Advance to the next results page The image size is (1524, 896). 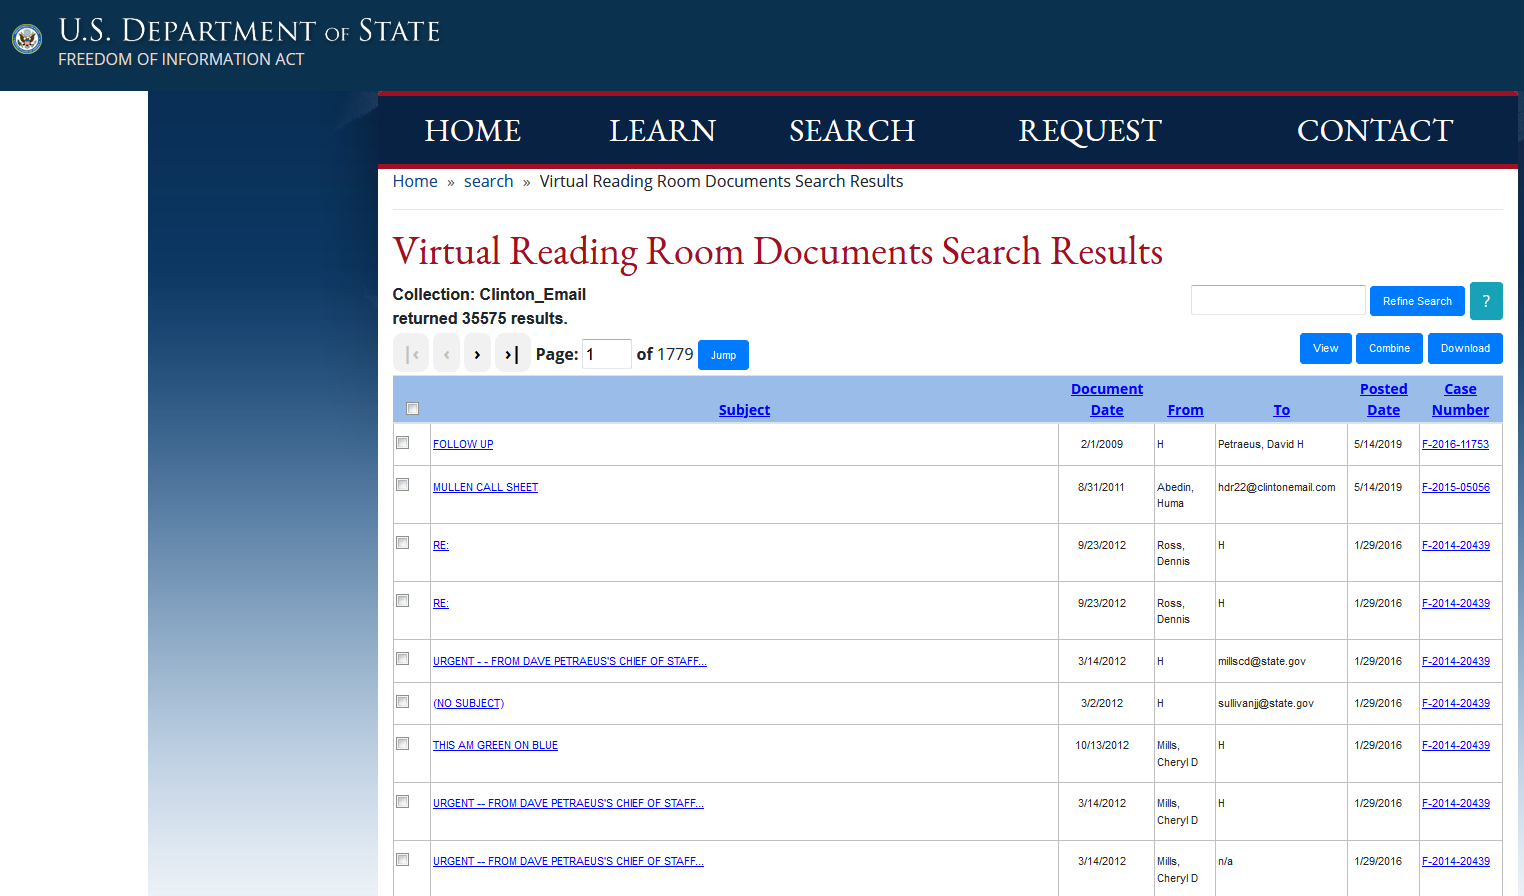pos(477,354)
